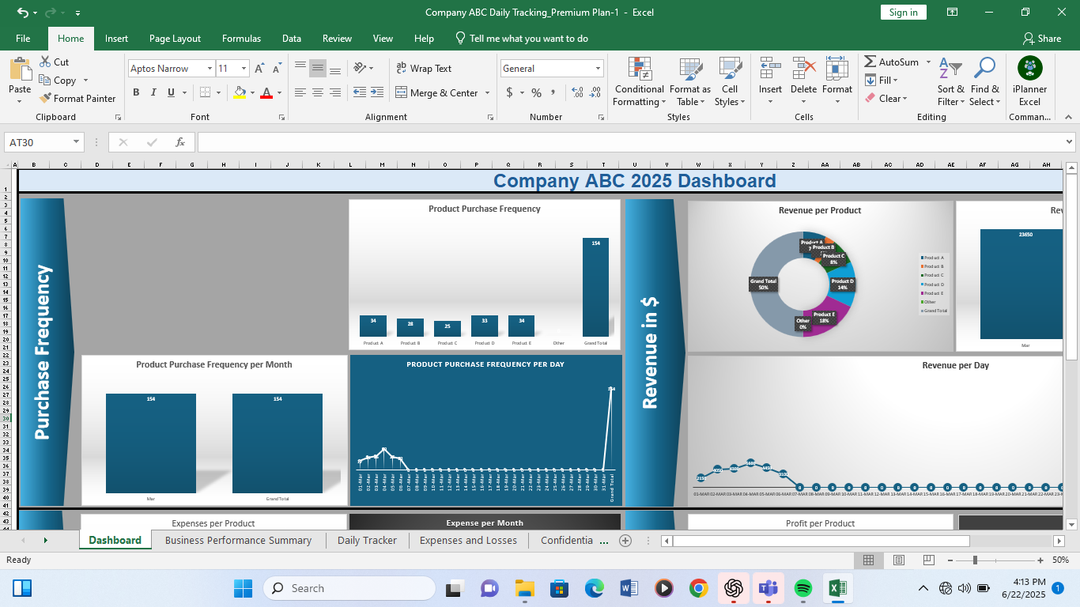Open the Format cells menu icon
Viewport: 1080px width, 607px height.
tap(837, 70)
